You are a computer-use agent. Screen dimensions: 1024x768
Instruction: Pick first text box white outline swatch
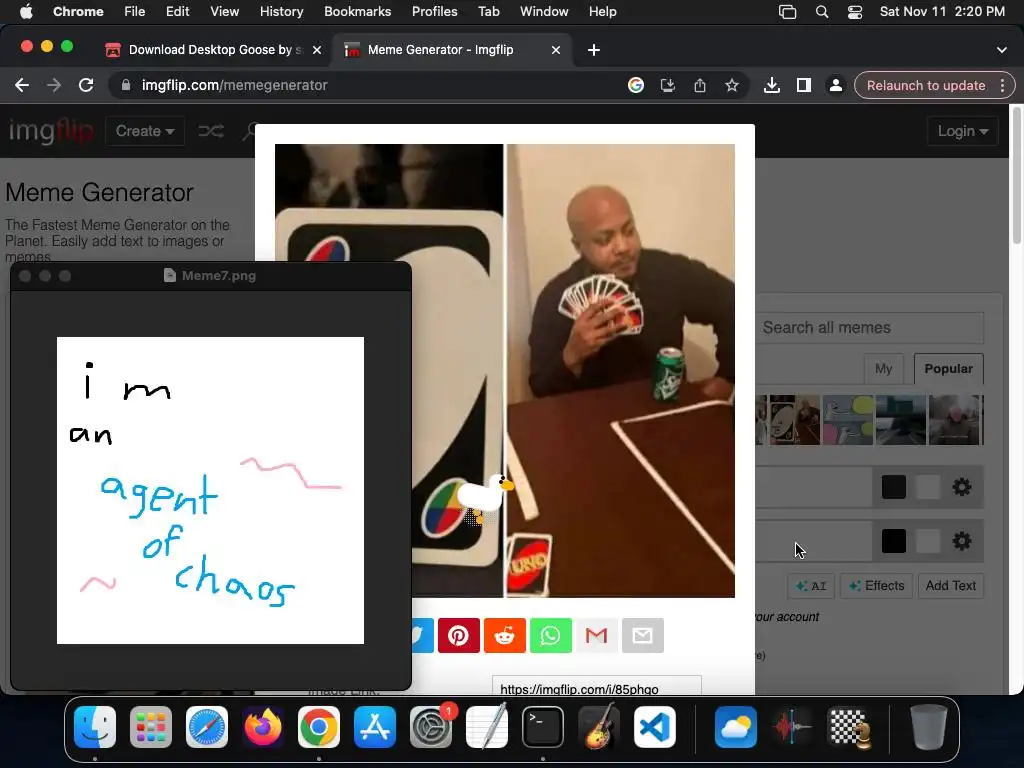pos(928,487)
